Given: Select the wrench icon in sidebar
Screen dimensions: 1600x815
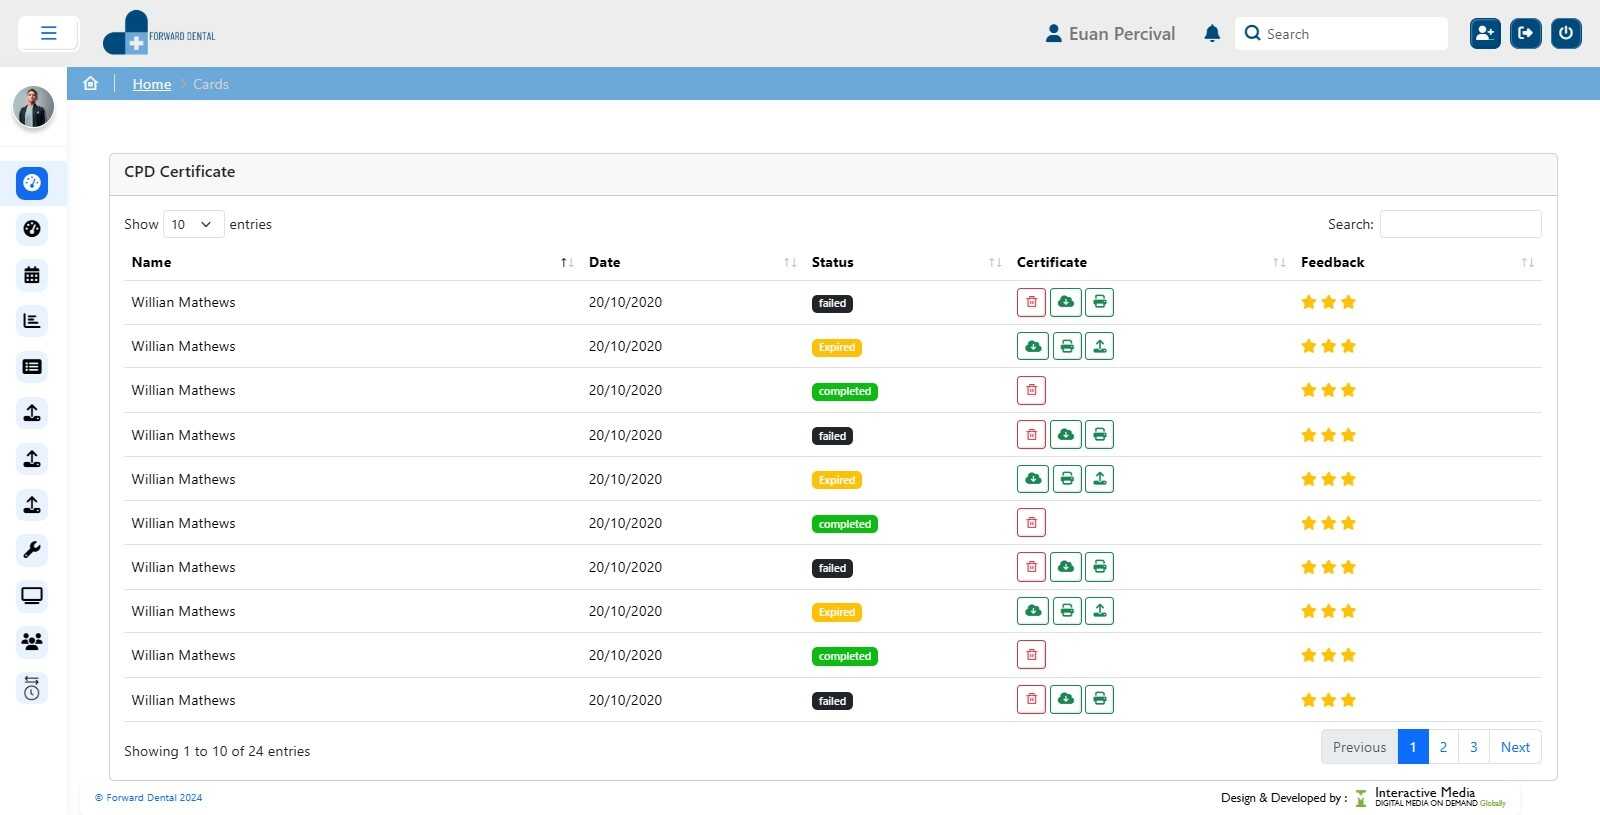Looking at the screenshot, I should pos(32,550).
